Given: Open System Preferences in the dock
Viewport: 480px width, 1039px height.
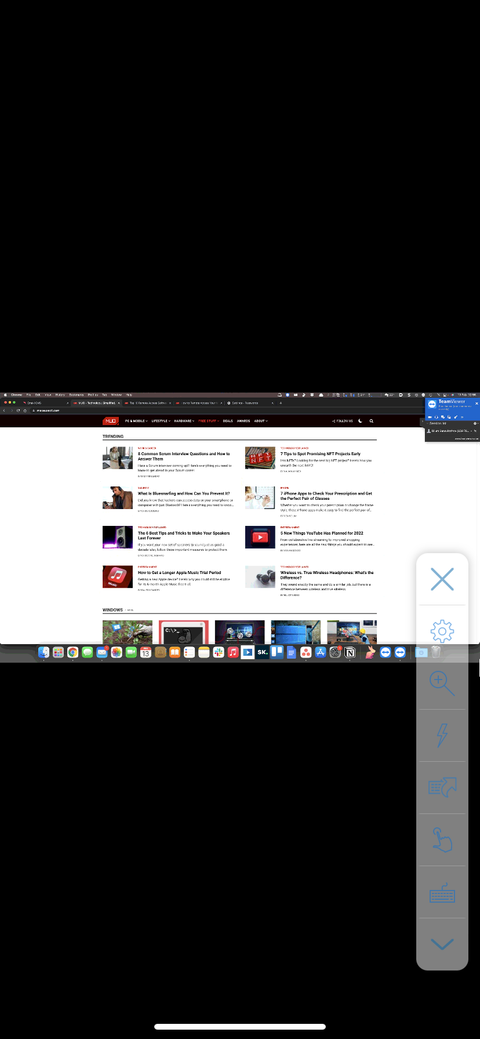Looking at the screenshot, I should (x=335, y=652).
